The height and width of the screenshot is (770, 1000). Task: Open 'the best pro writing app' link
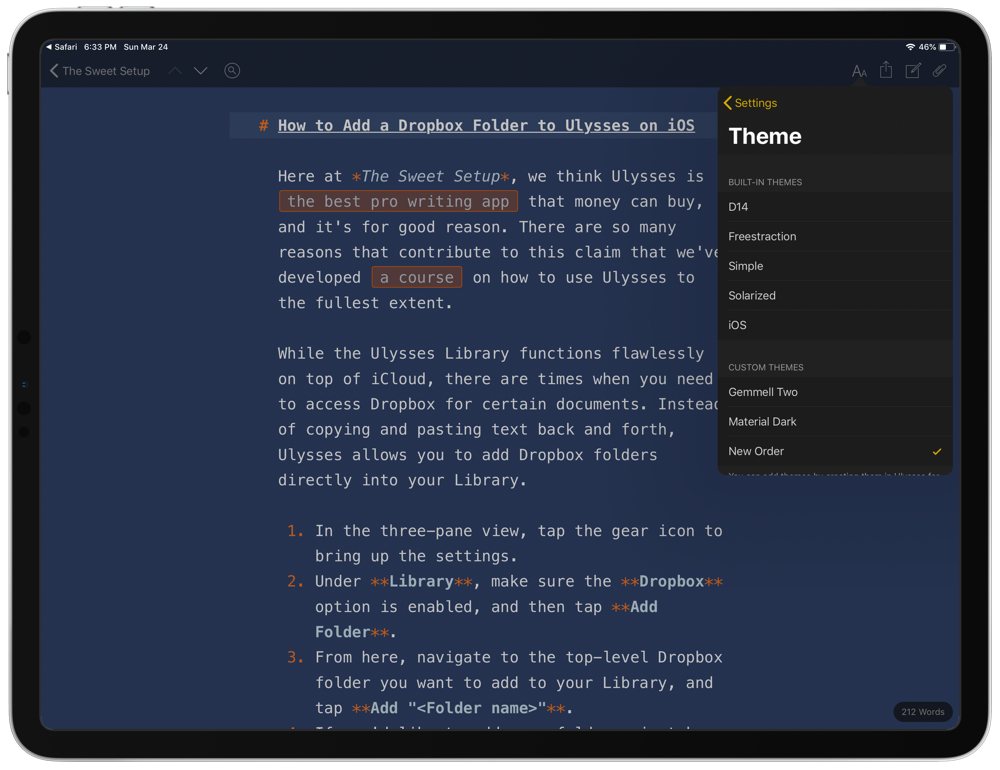tap(398, 202)
